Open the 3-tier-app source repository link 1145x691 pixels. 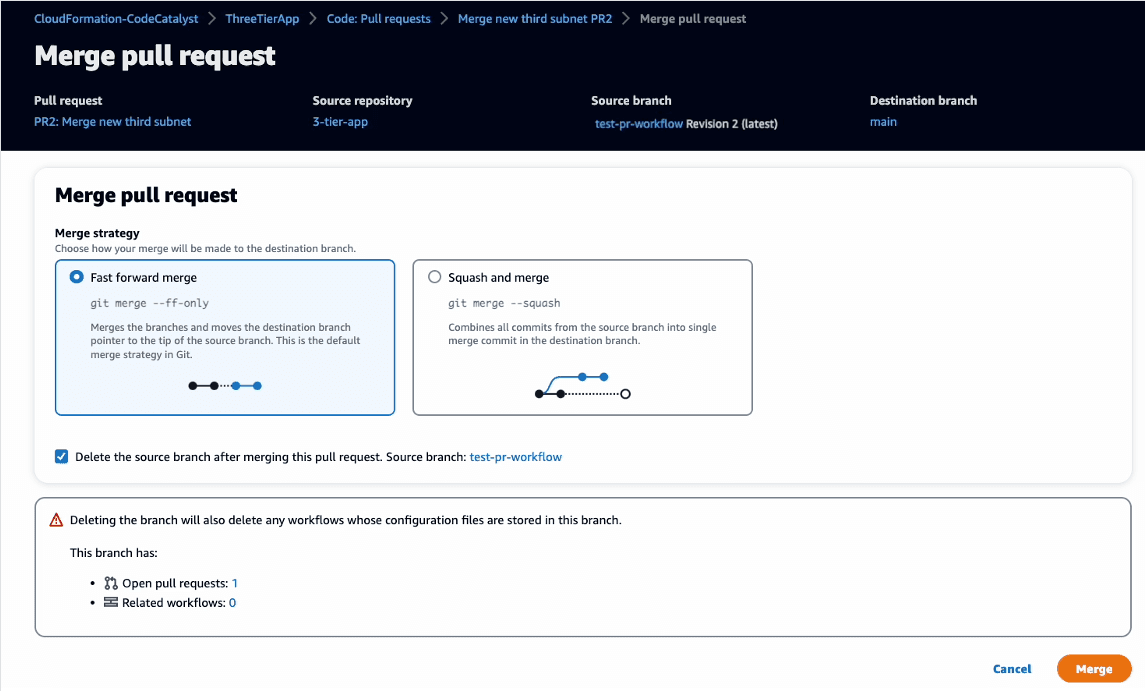coord(340,121)
